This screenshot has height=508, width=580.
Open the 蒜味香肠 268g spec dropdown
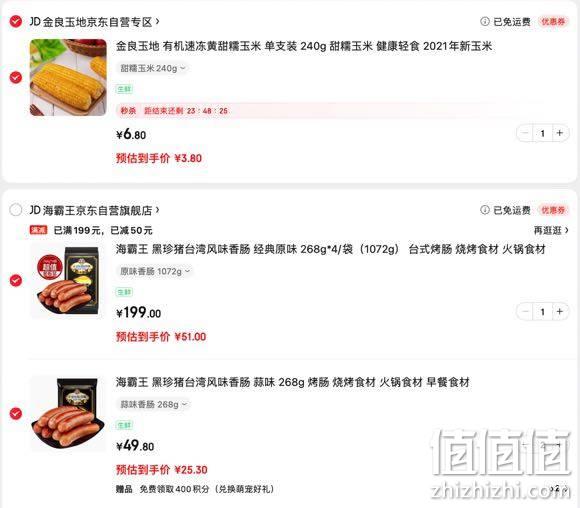click(x=154, y=404)
